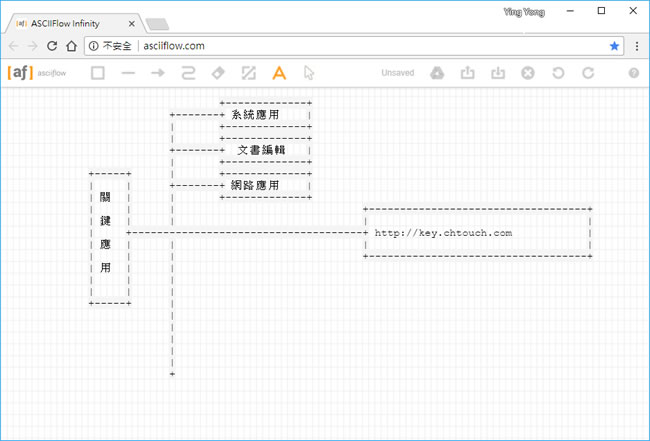Undo the last drawing action
This screenshot has height=441, width=650.
click(x=558, y=73)
